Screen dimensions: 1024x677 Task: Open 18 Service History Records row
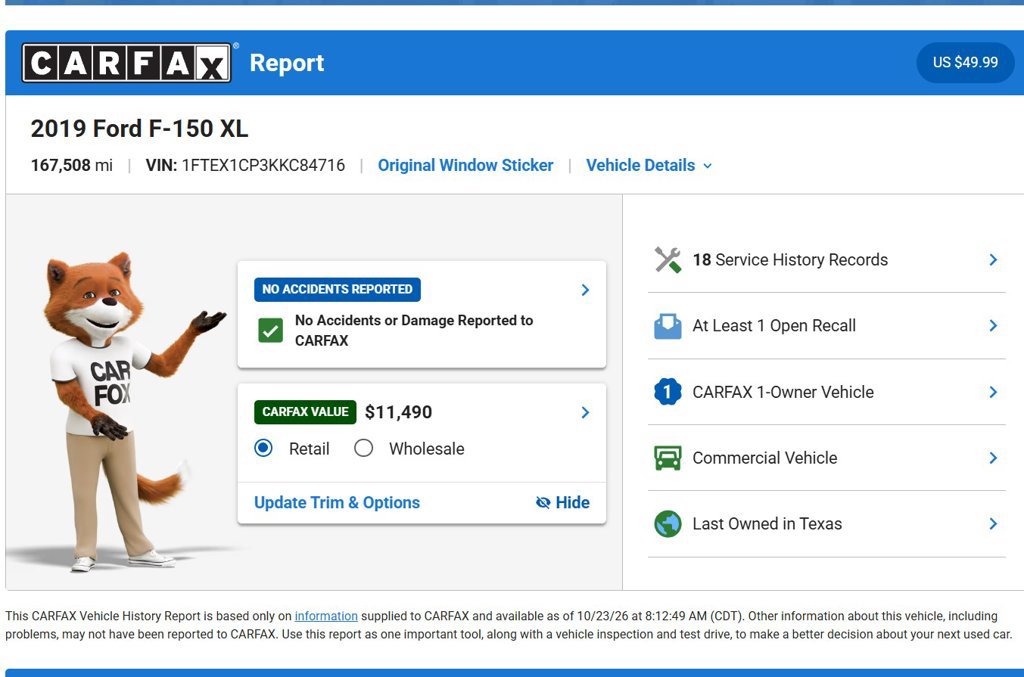[x=826, y=260]
